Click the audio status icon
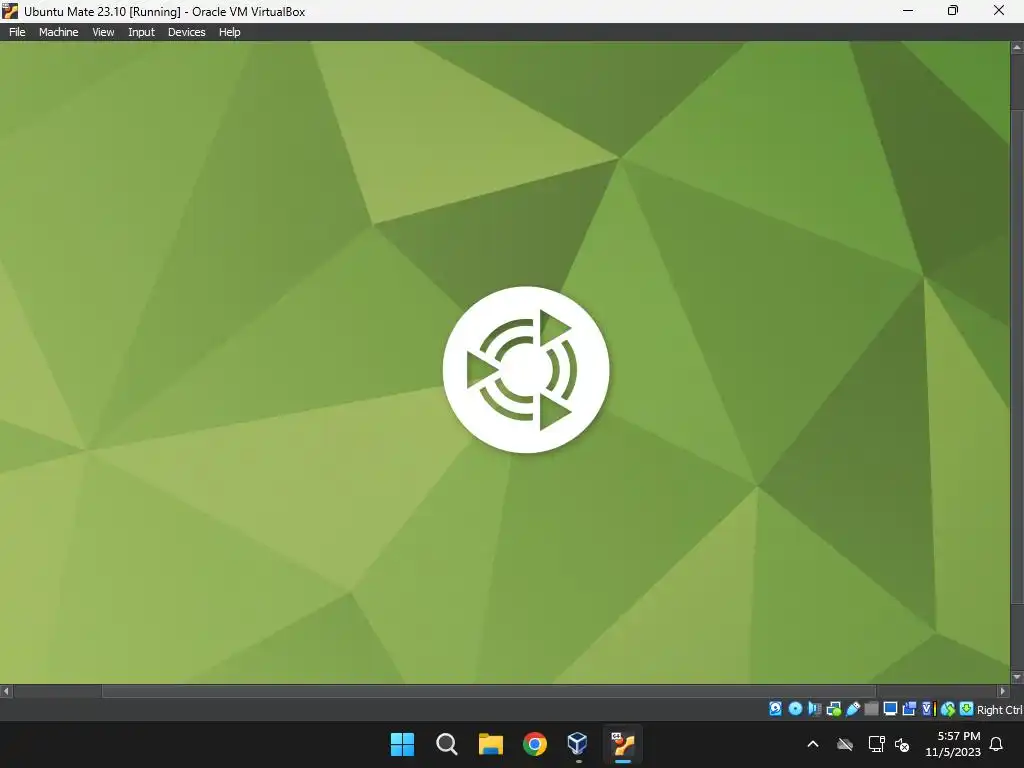The image size is (1024, 768). pyautogui.click(x=814, y=709)
